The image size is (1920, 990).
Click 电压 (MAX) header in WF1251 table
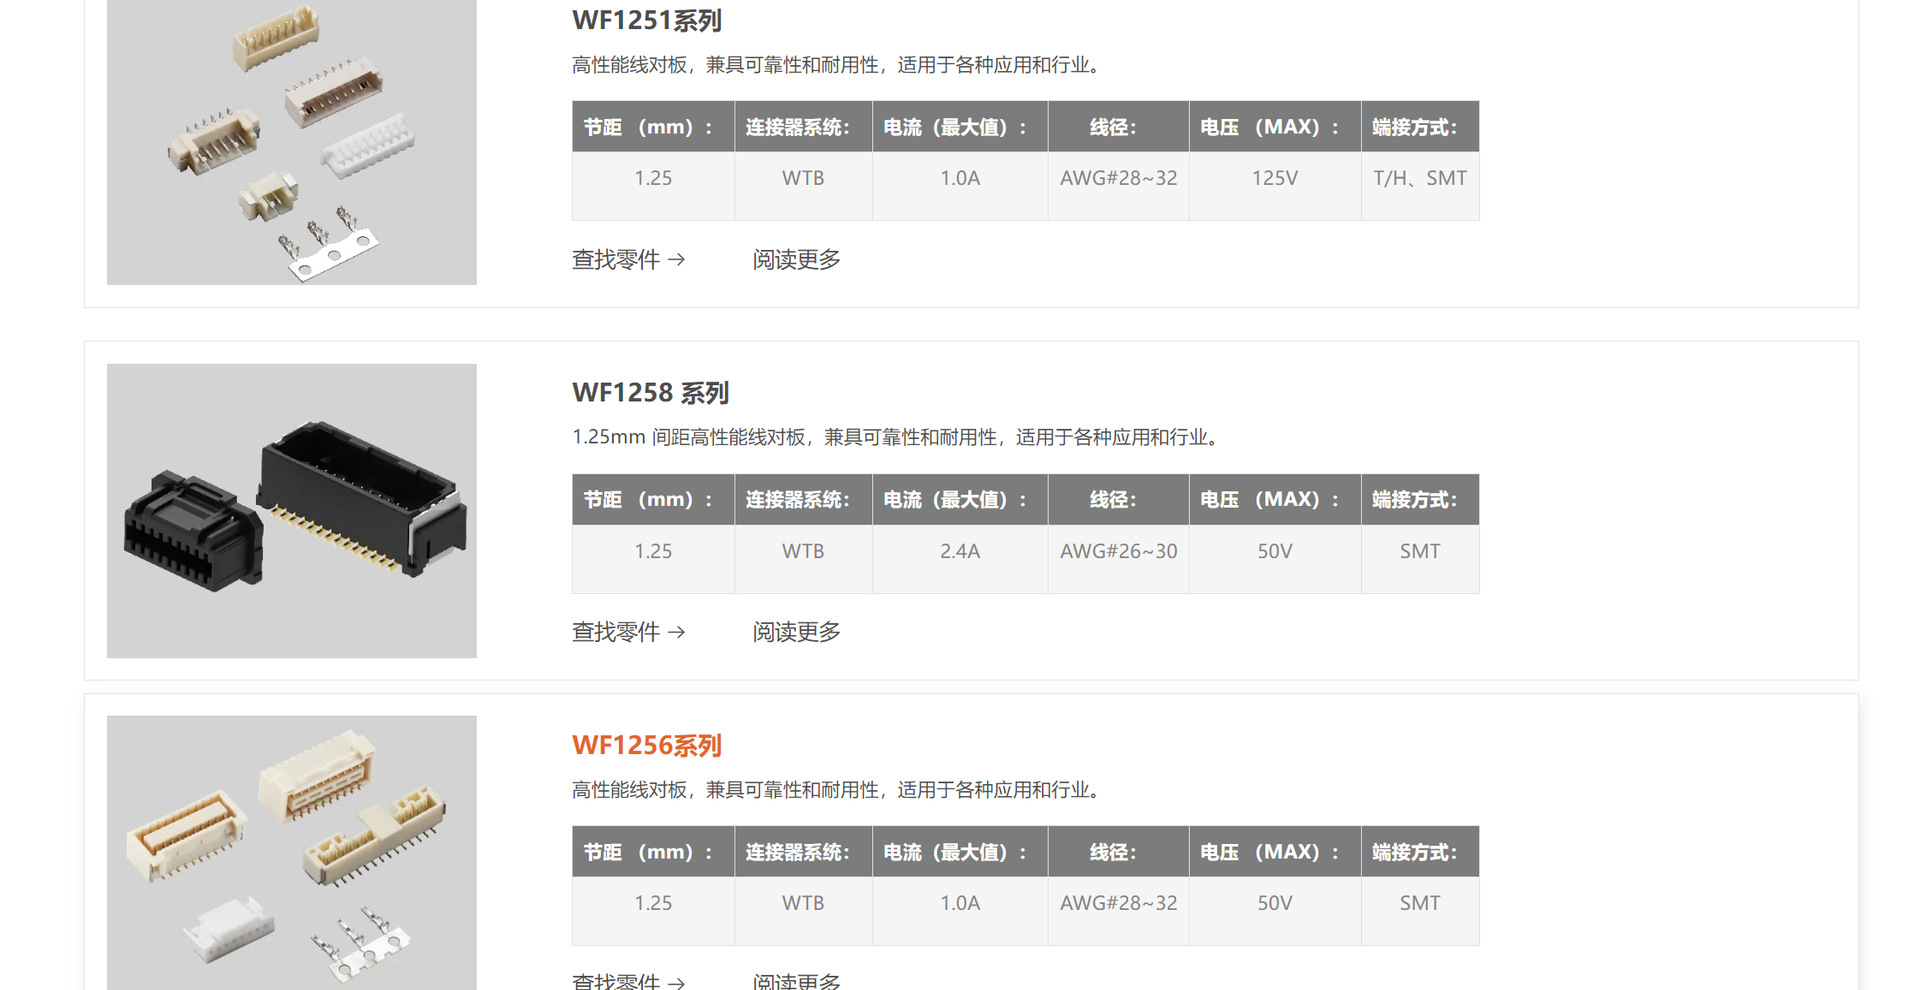(x=1275, y=127)
